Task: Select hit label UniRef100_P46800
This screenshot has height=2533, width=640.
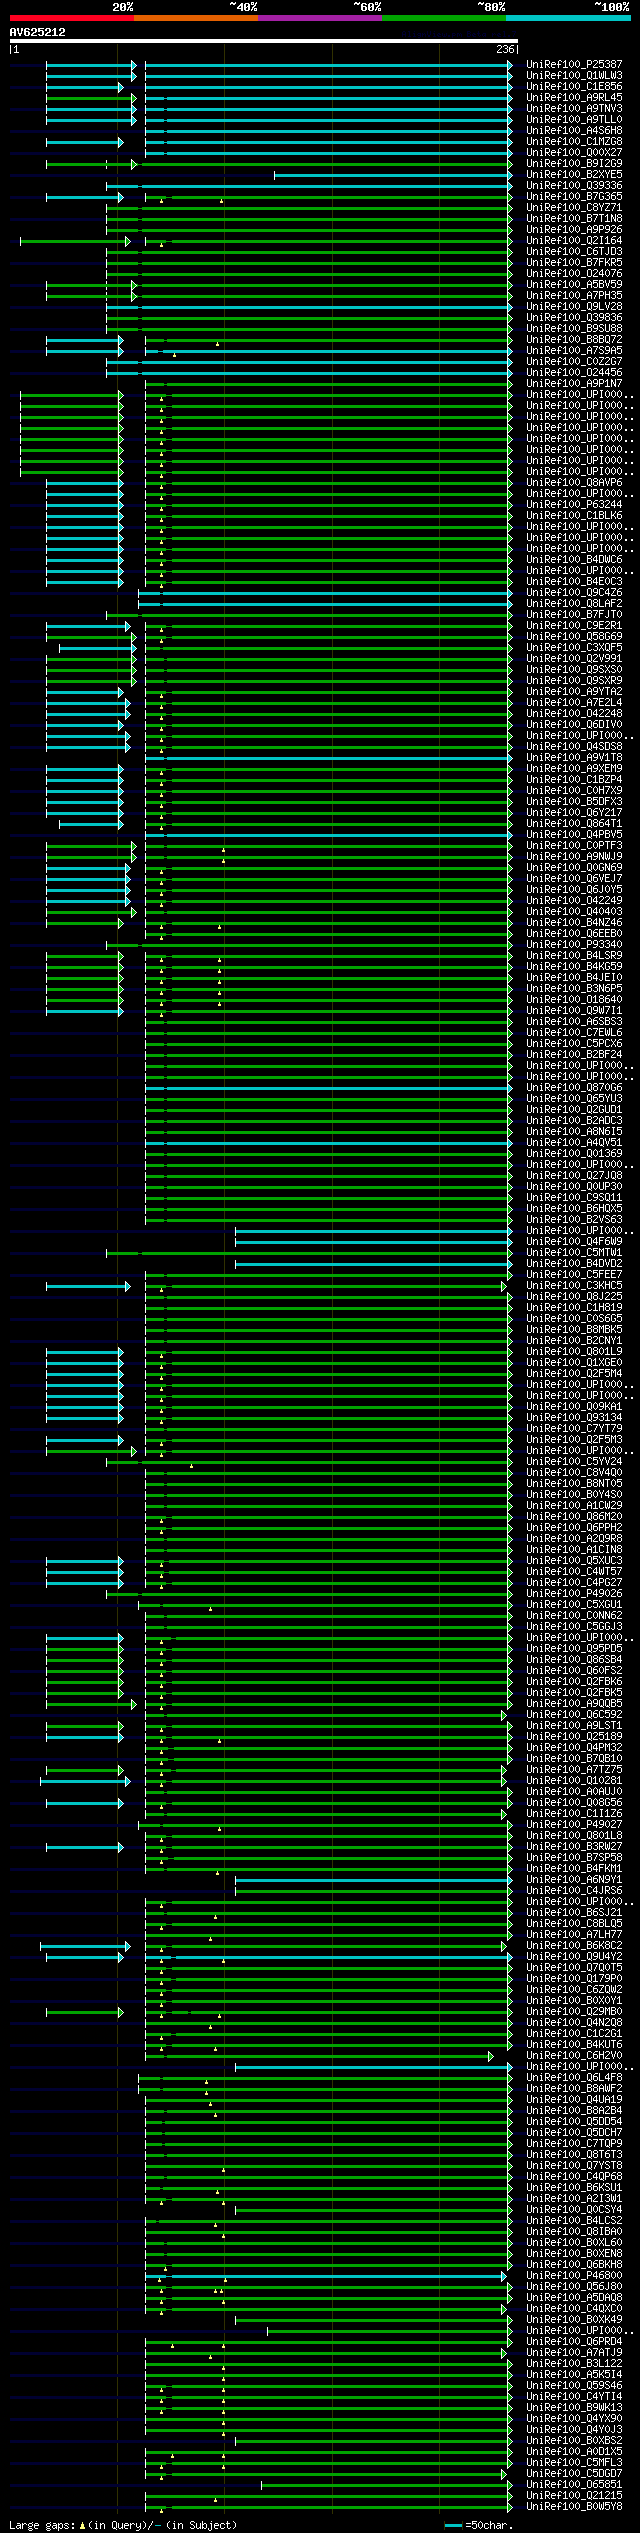Action: (574, 2276)
